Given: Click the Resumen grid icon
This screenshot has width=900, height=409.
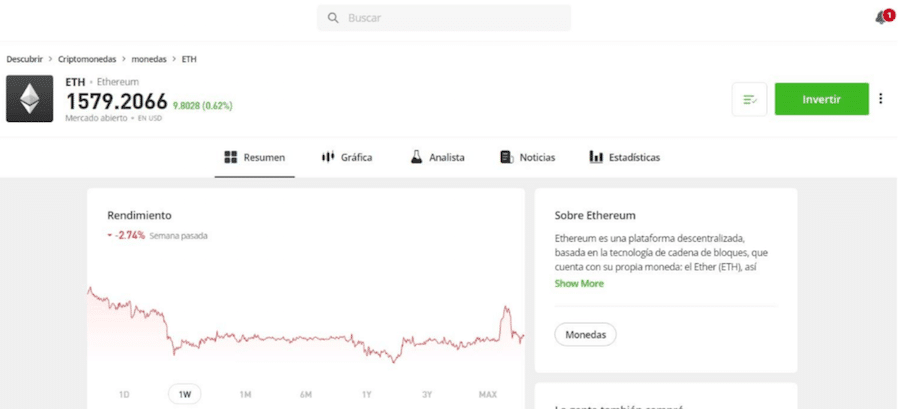Looking at the screenshot, I should coord(231,157).
